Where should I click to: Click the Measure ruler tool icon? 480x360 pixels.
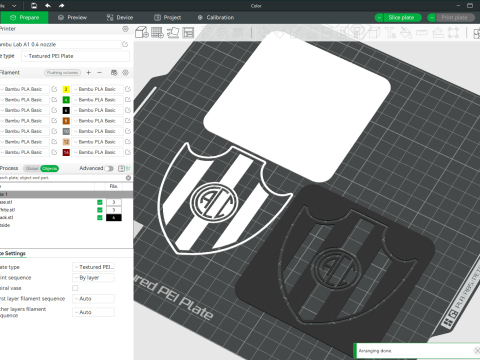pyautogui.click(x=422, y=32)
